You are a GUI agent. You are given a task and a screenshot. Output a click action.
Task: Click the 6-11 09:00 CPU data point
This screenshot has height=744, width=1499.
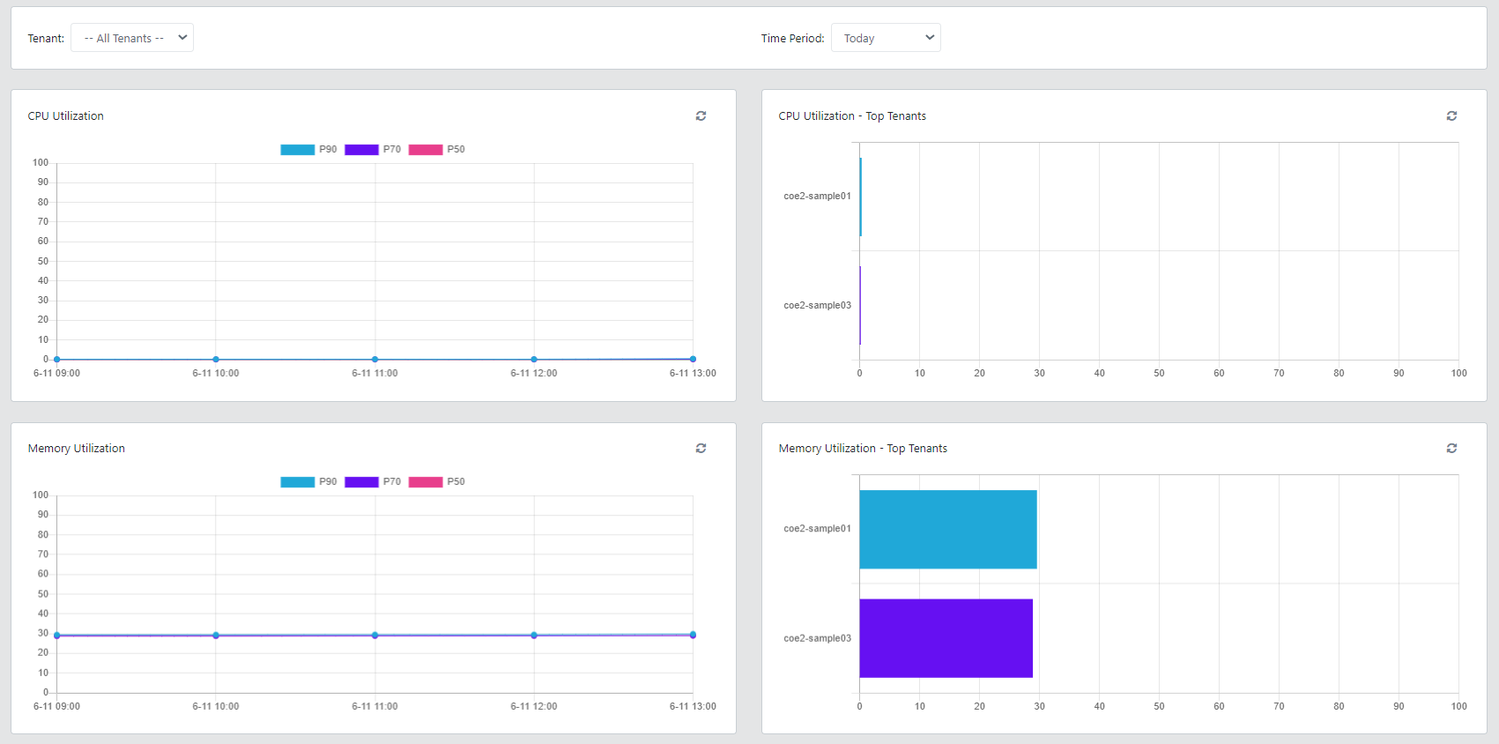pyautogui.click(x=57, y=359)
